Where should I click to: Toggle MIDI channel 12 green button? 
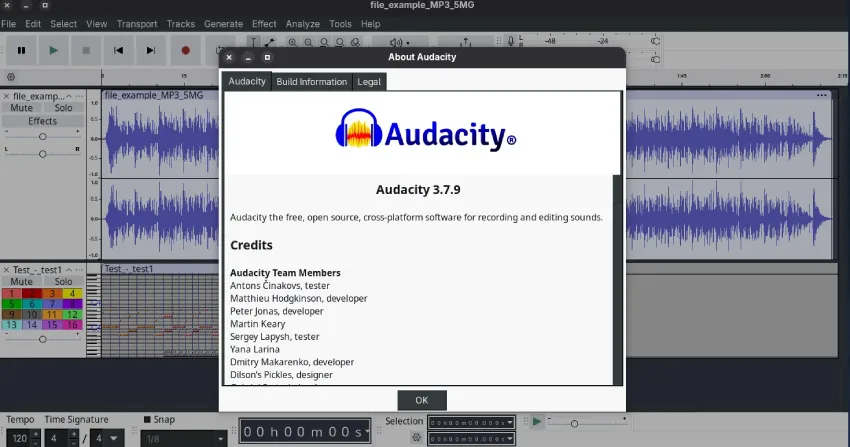[72, 314]
